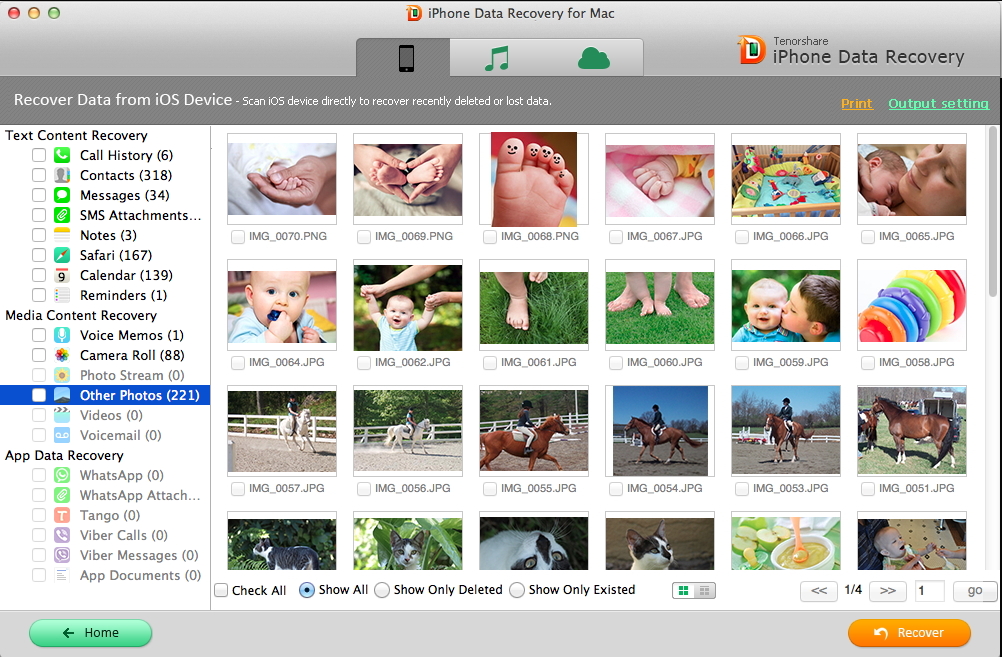
Task: Select the Show Only Deleted radio button
Action: click(x=381, y=590)
